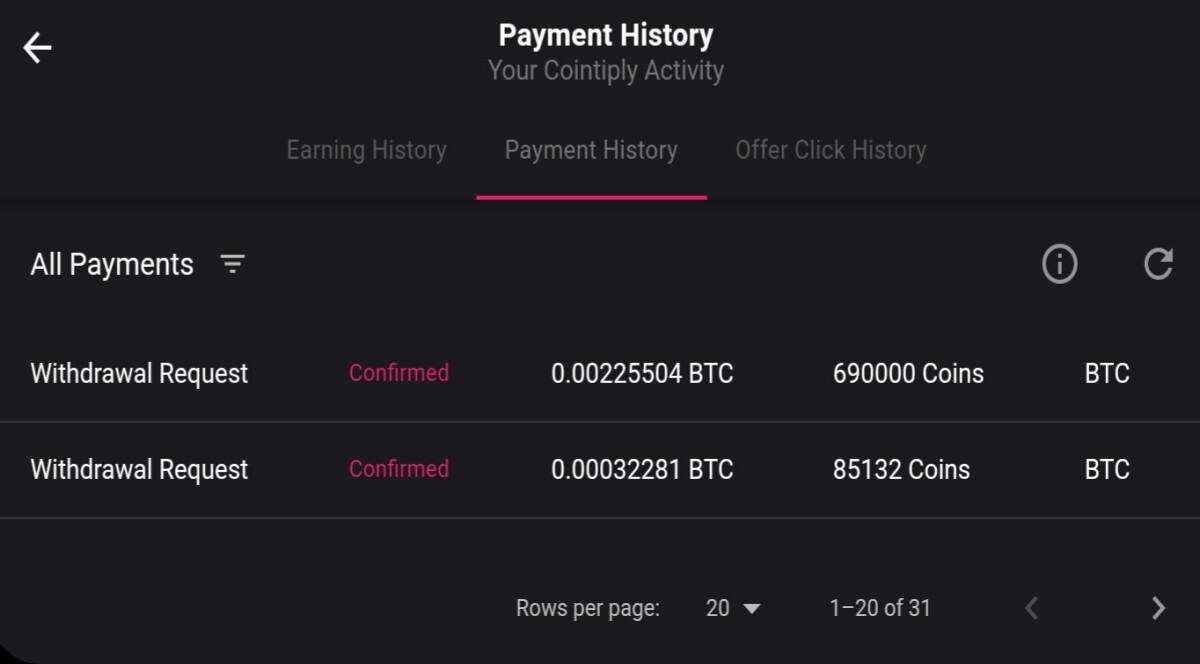Open the 690000 Coins withdrawal row
Viewport: 1200px width, 664px height.
pos(600,374)
